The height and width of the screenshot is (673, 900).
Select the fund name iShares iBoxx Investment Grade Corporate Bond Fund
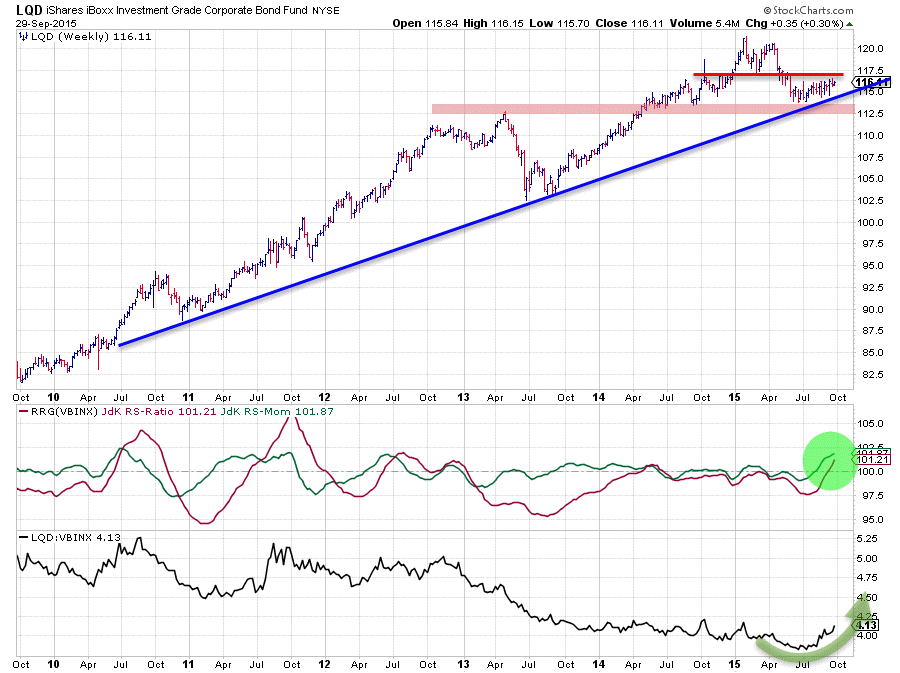[x=177, y=10]
